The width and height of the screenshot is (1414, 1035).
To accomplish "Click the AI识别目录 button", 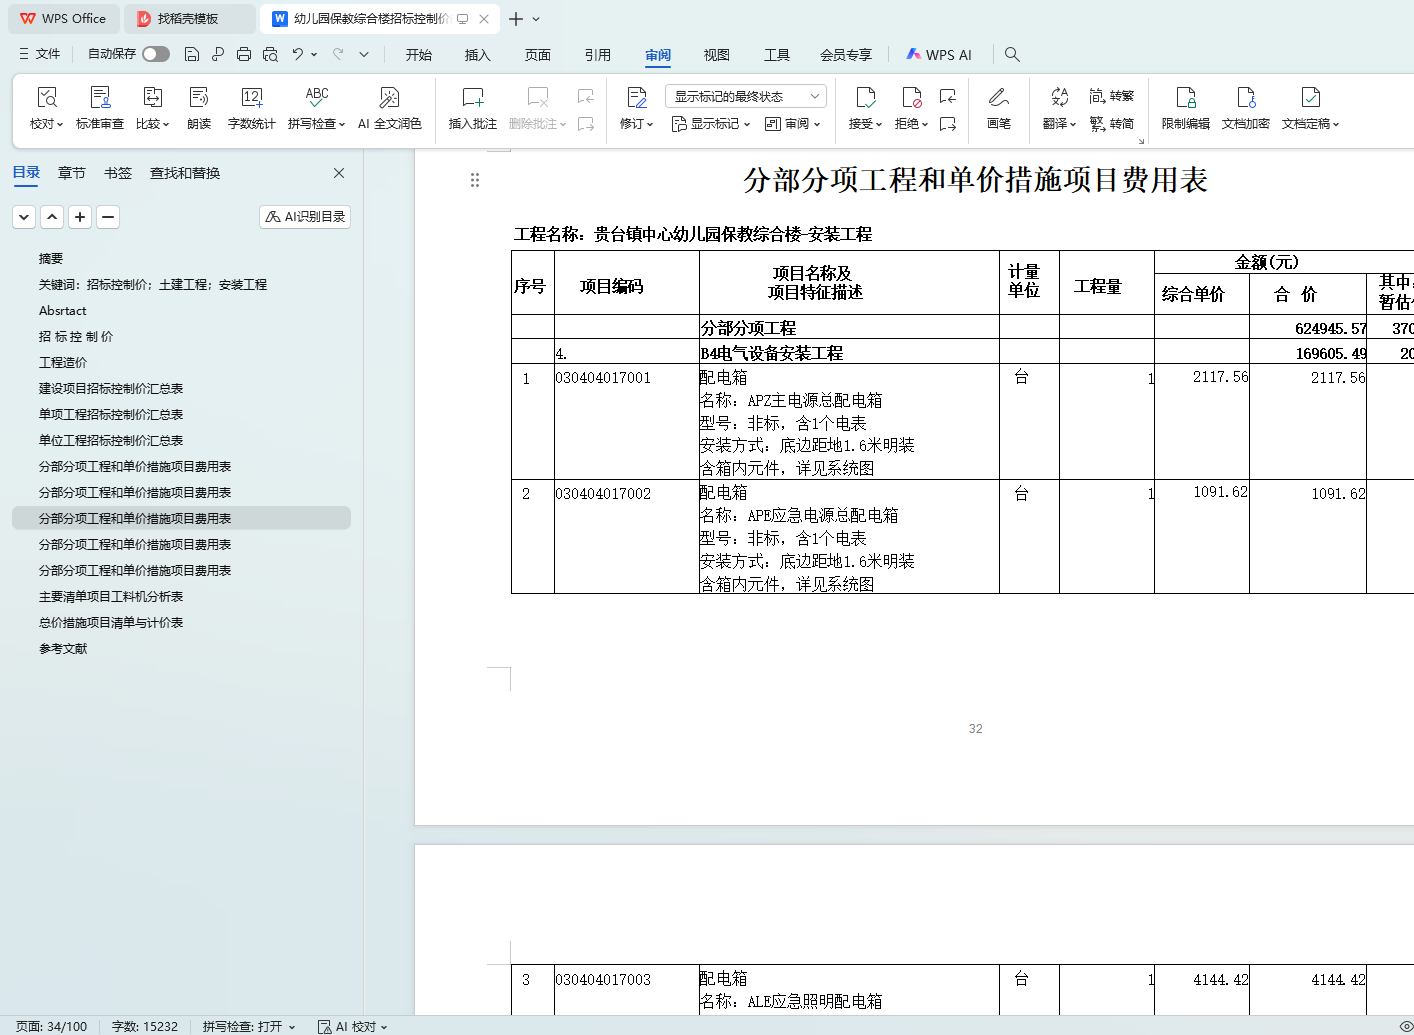I will pyautogui.click(x=305, y=217).
